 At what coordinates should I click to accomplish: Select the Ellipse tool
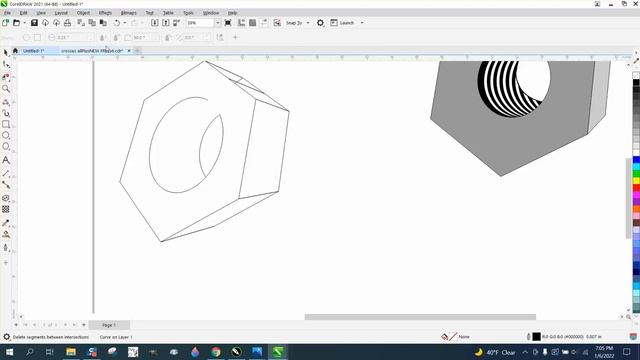(x=6, y=135)
